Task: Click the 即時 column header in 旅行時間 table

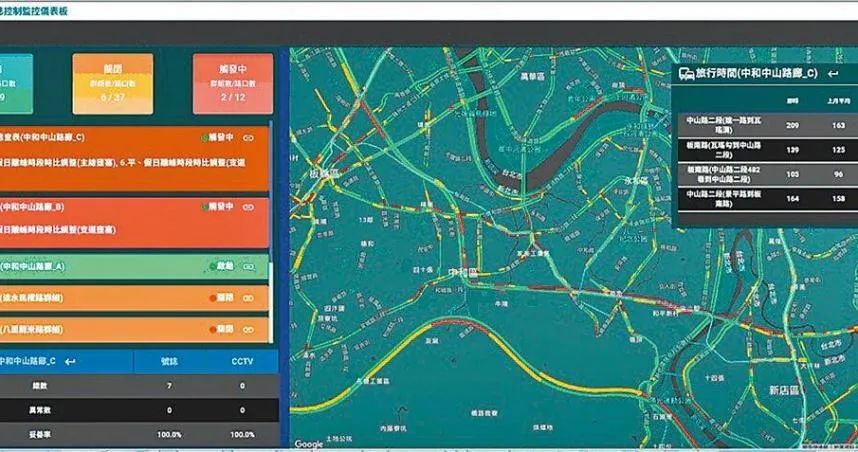Action: [792, 101]
